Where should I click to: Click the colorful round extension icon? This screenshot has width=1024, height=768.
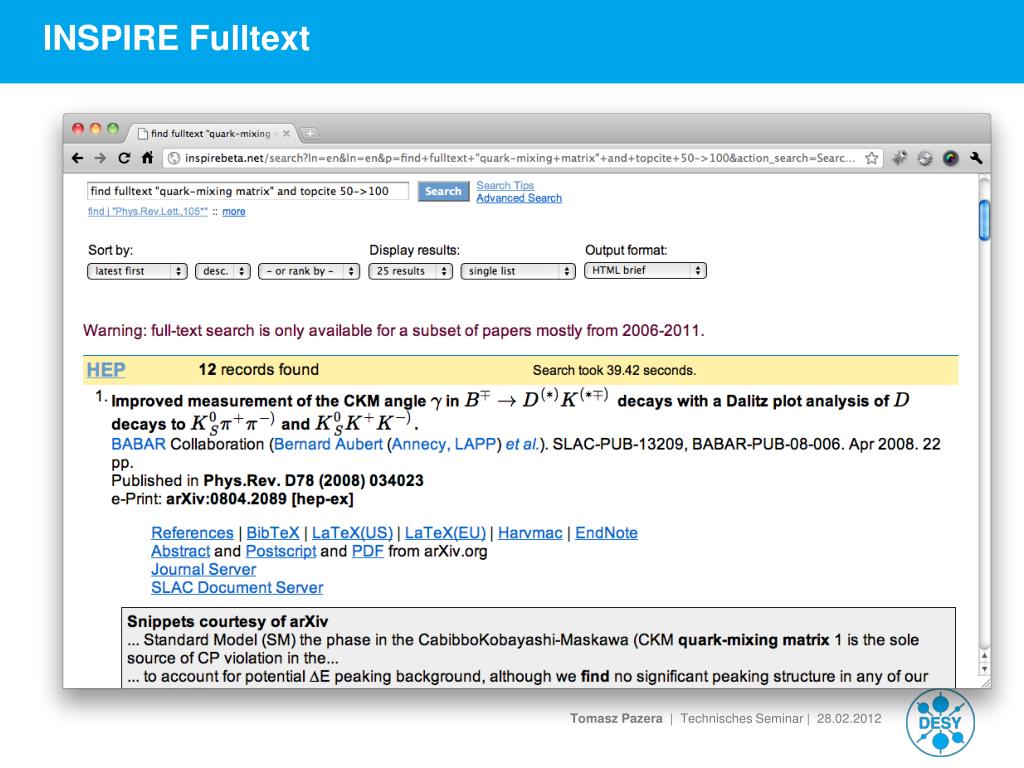pos(951,158)
